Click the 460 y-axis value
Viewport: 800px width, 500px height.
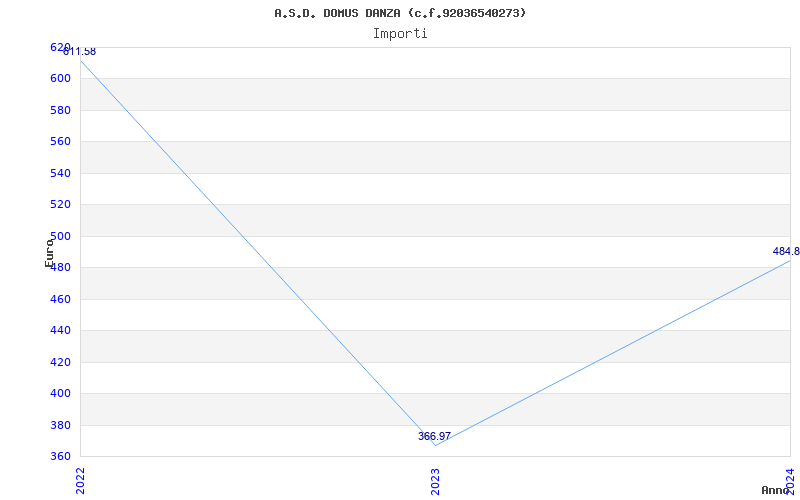tap(60, 299)
